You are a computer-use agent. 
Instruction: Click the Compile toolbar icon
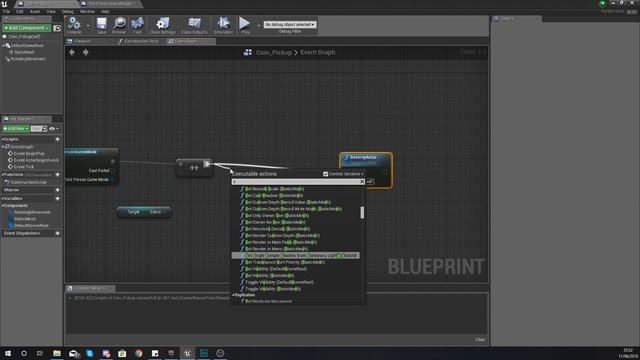(x=74, y=25)
